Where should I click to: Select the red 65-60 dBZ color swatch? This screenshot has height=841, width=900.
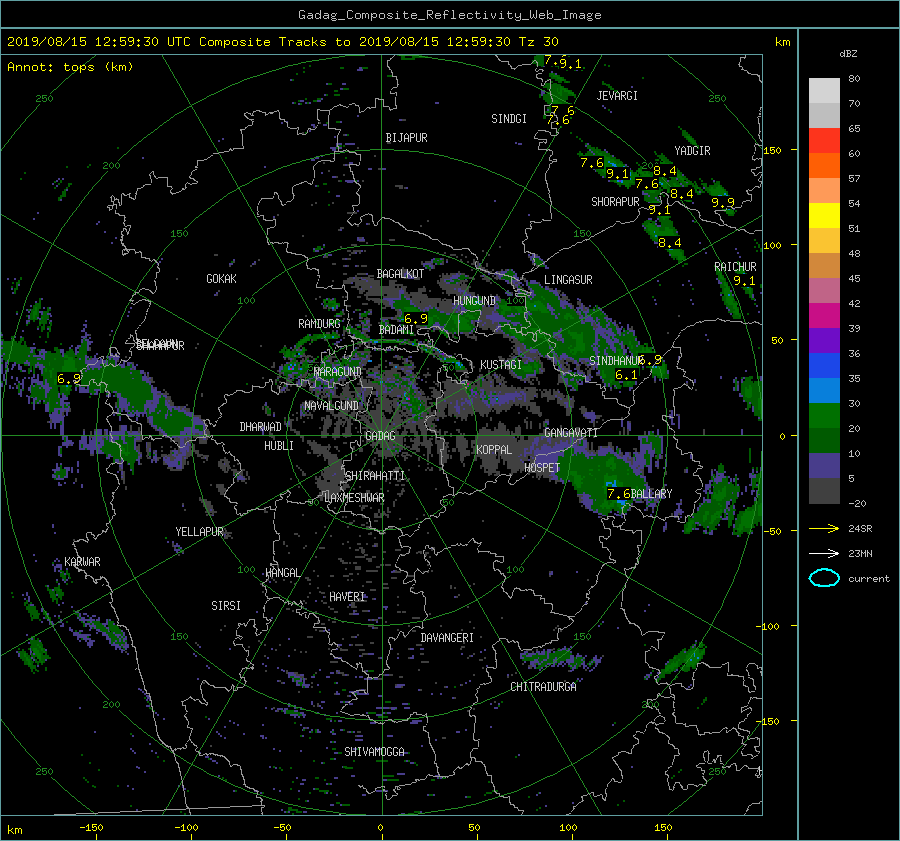pyautogui.click(x=824, y=141)
